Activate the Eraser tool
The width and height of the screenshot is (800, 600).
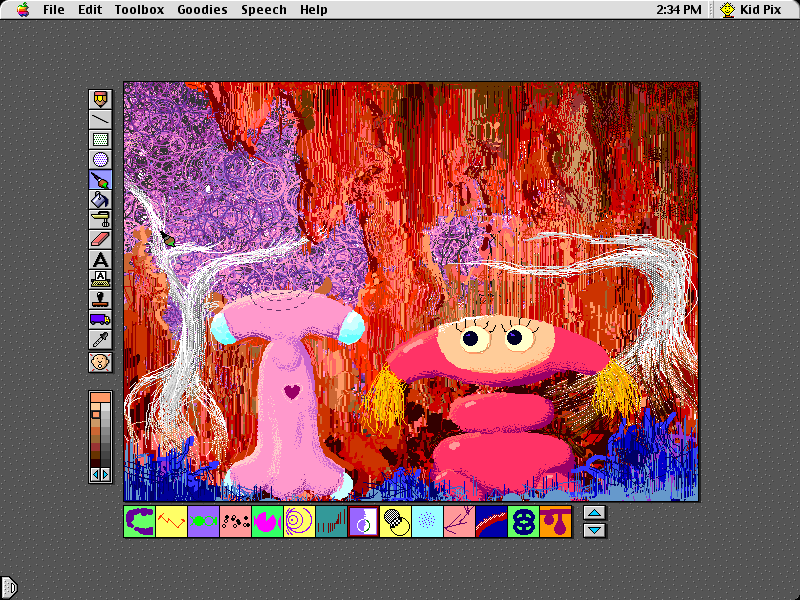100,240
